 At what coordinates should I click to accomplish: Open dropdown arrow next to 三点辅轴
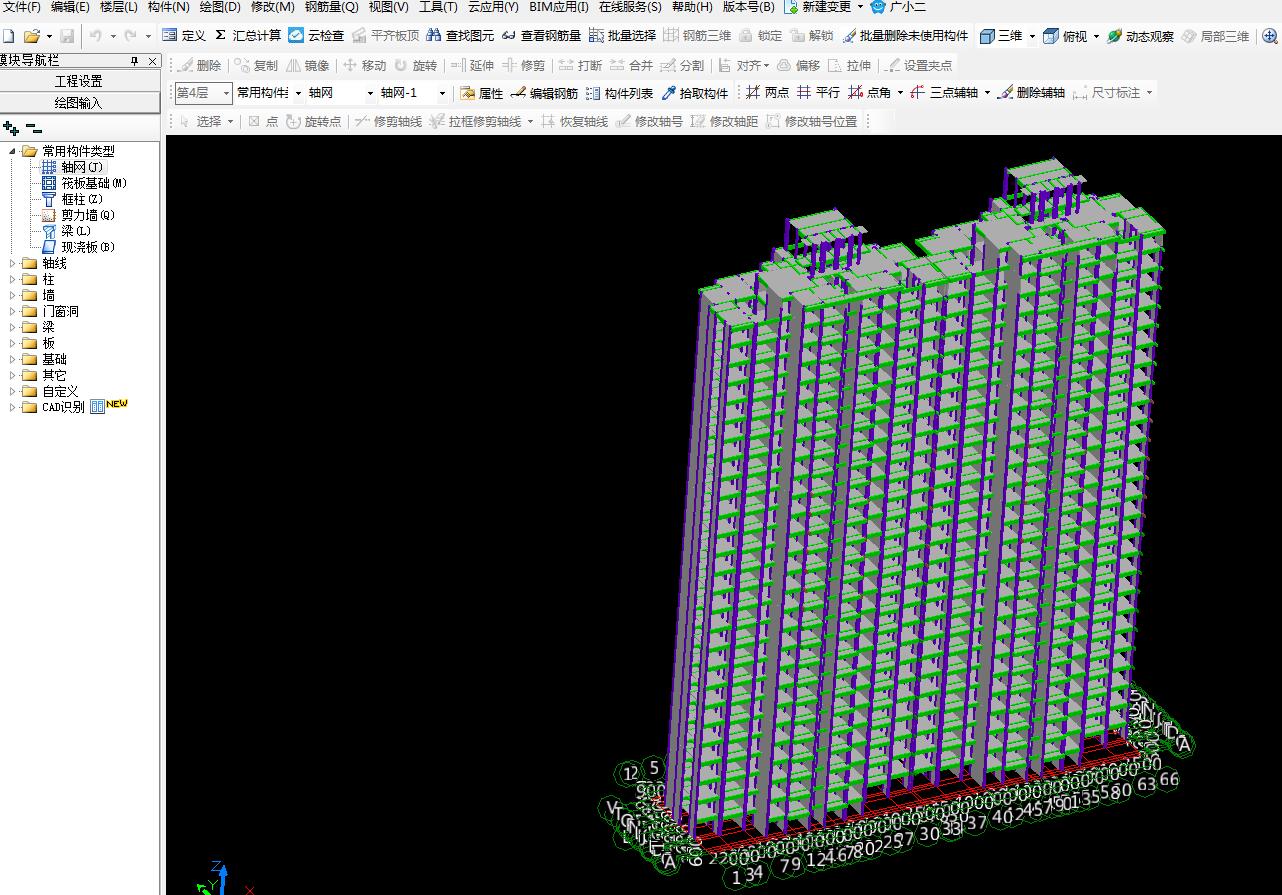[987, 93]
